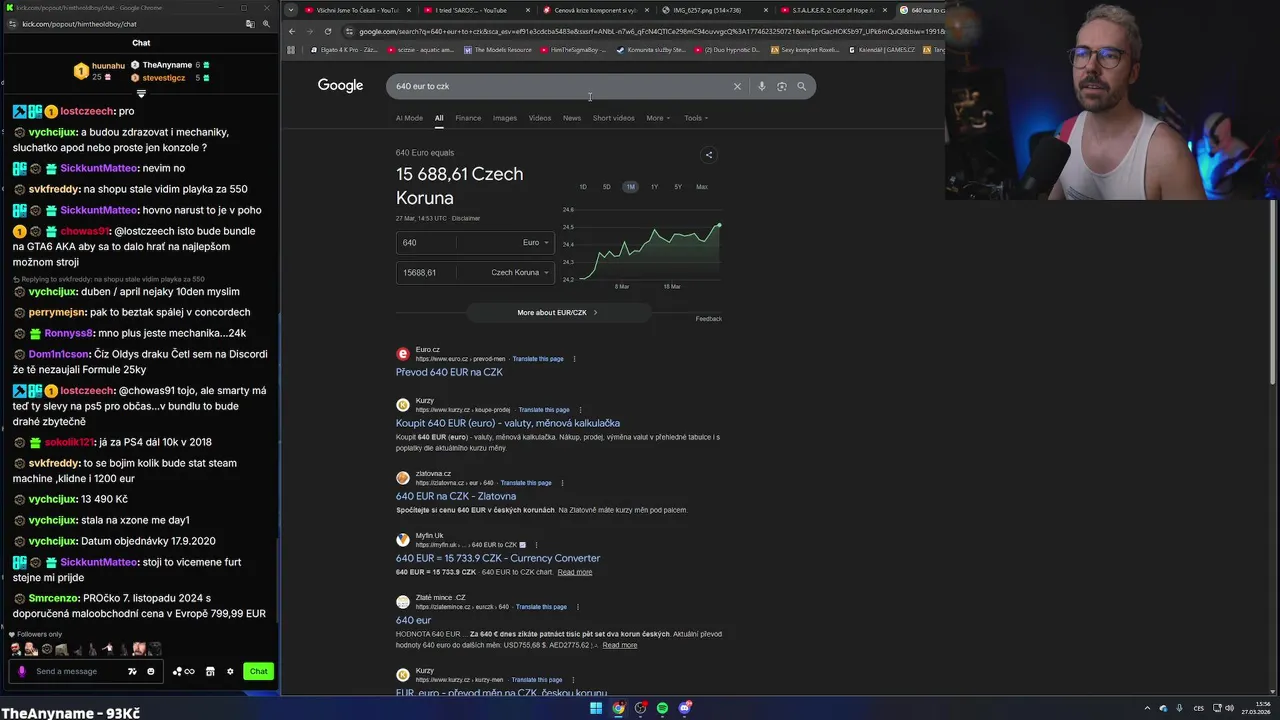The height and width of the screenshot is (720, 1280).
Task: Select the 5D chart range
Action: pos(606,187)
